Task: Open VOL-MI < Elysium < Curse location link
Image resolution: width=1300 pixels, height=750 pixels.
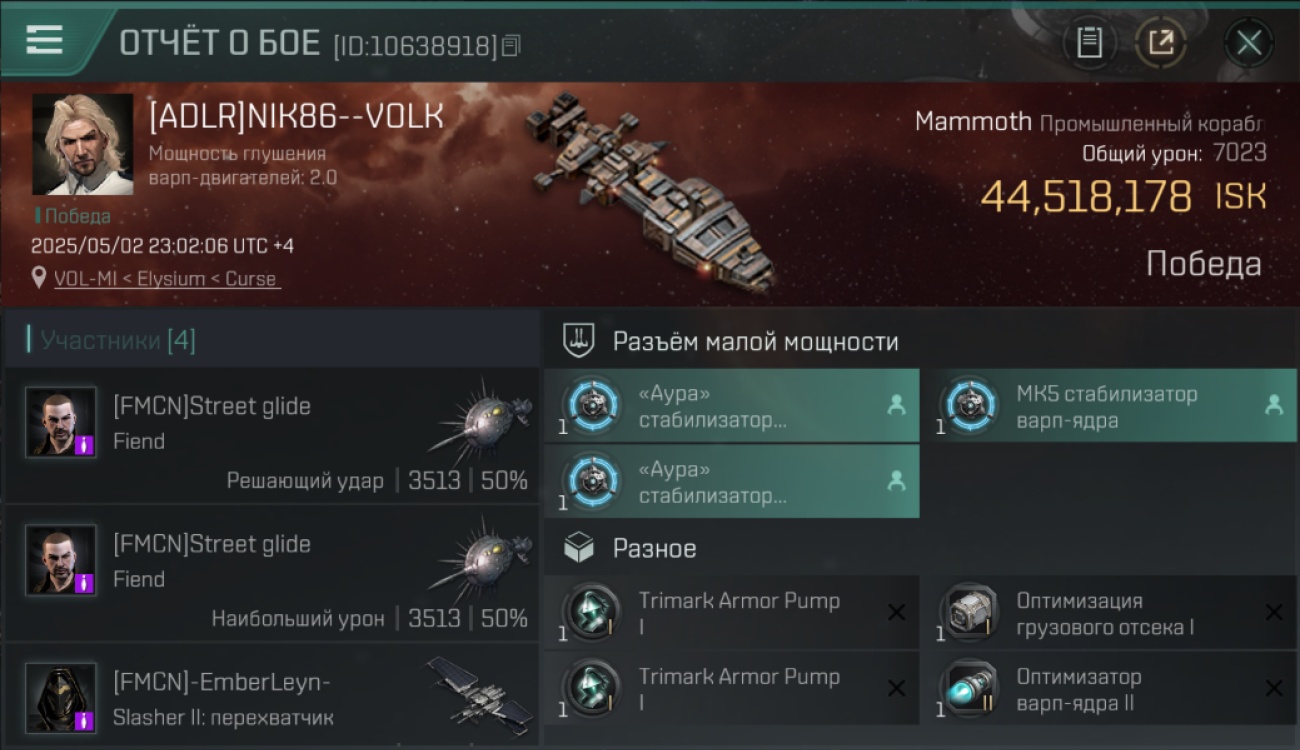Action: pyautogui.click(x=166, y=279)
